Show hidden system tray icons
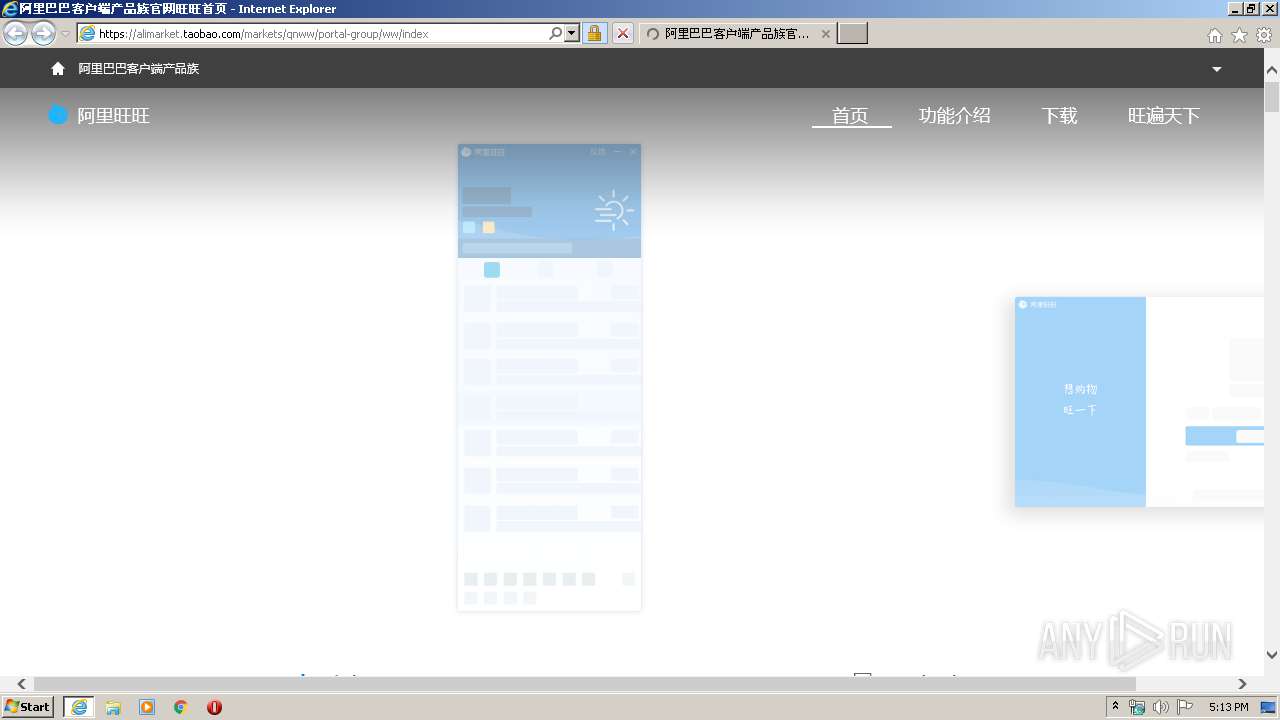The image size is (1280, 720). (1115, 707)
